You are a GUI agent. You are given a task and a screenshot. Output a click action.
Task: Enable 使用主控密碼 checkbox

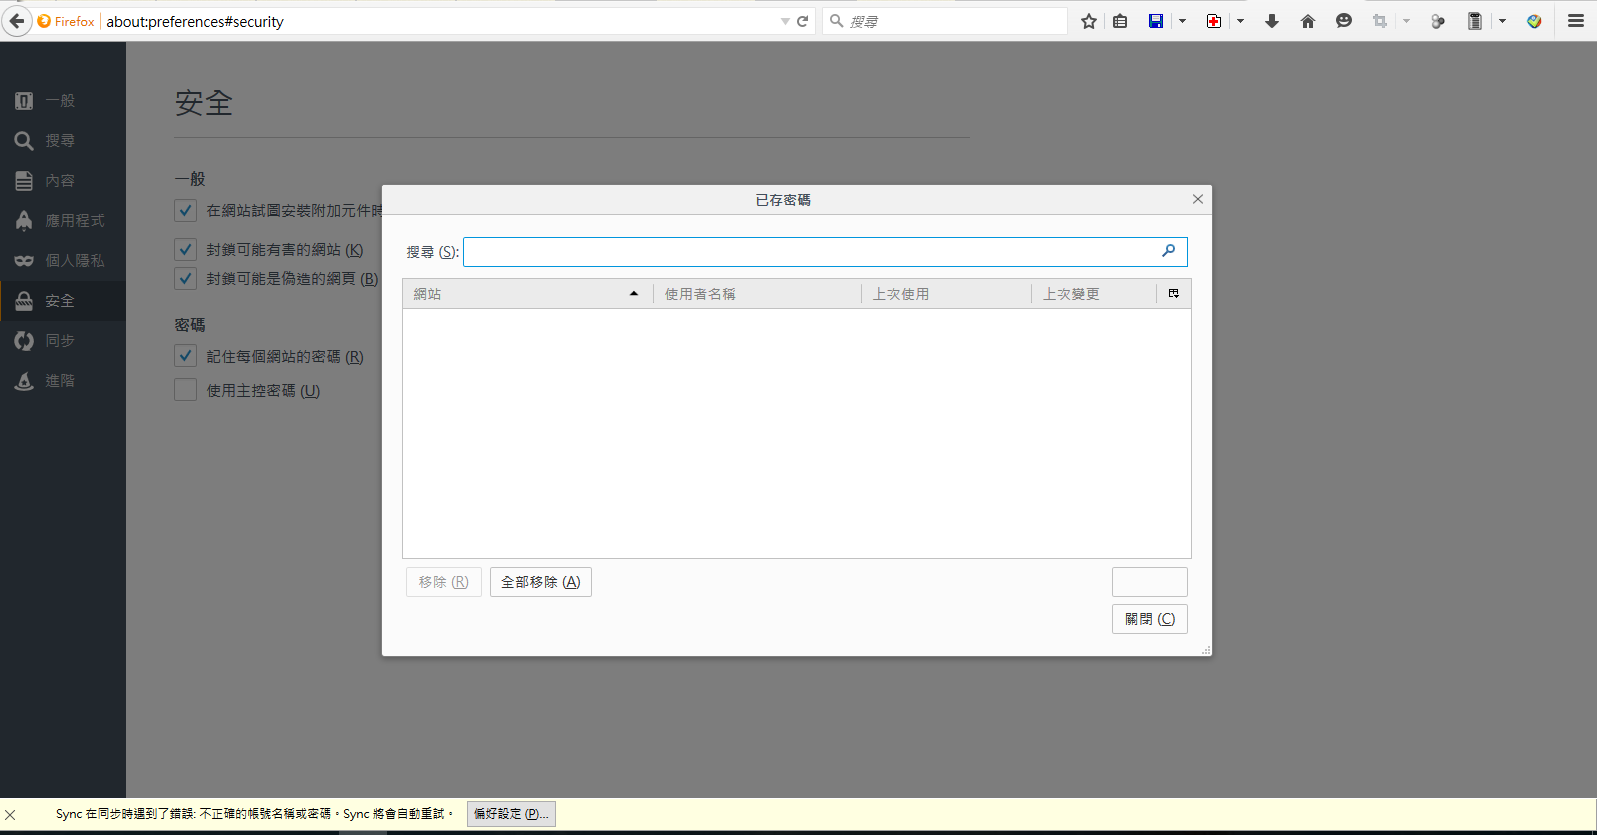pos(185,390)
